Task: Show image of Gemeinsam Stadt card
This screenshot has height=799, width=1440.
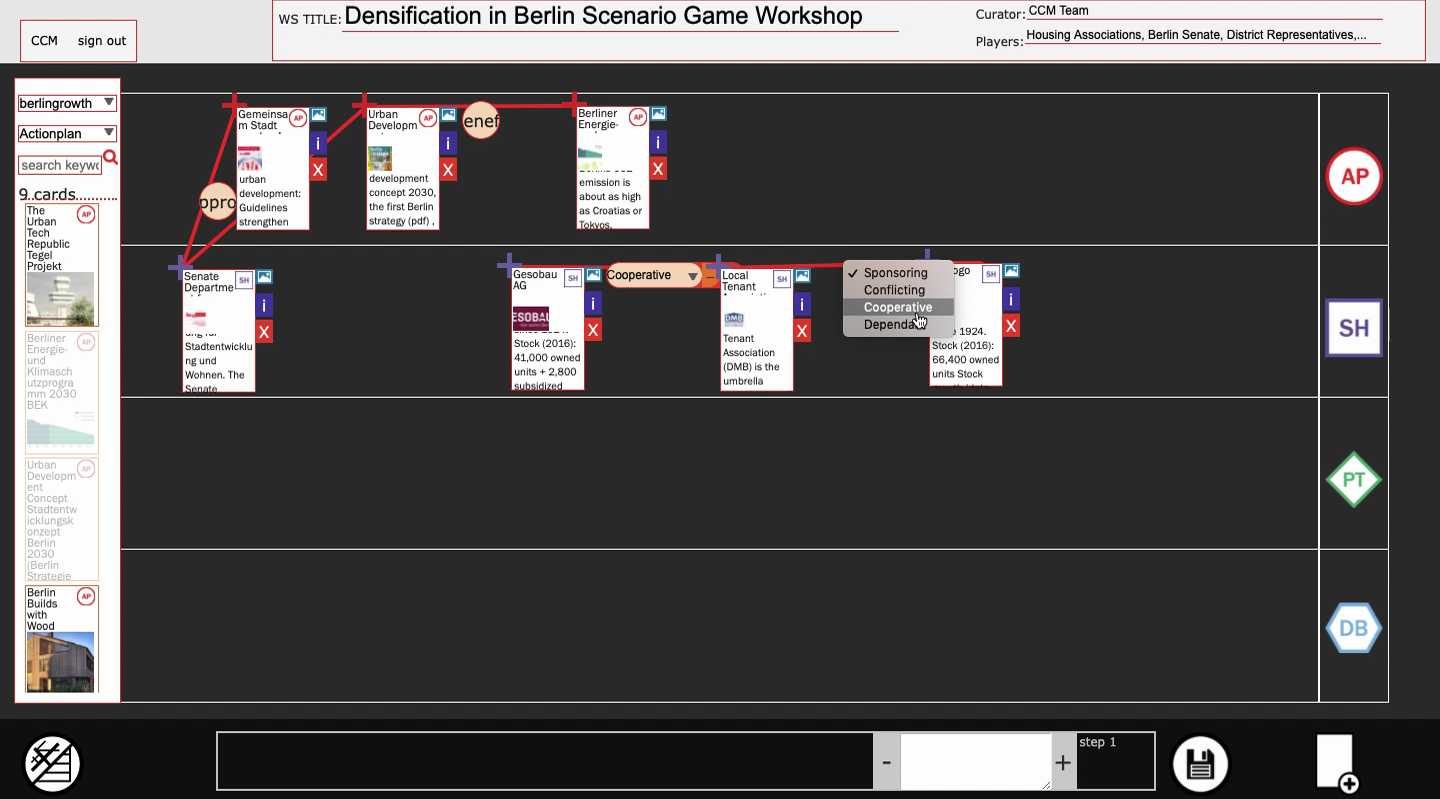Action: 318,115
